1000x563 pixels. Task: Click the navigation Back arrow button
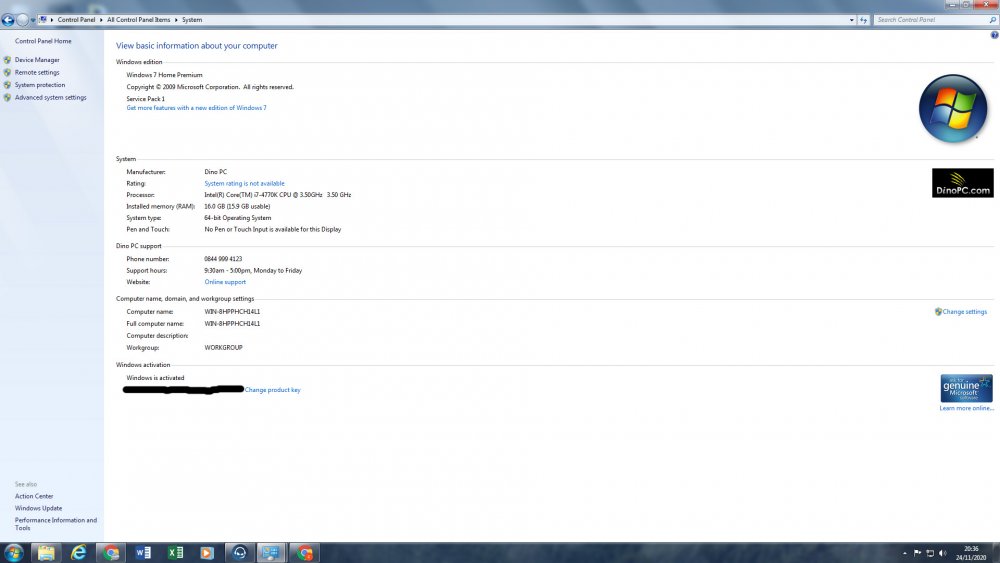[8, 20]
